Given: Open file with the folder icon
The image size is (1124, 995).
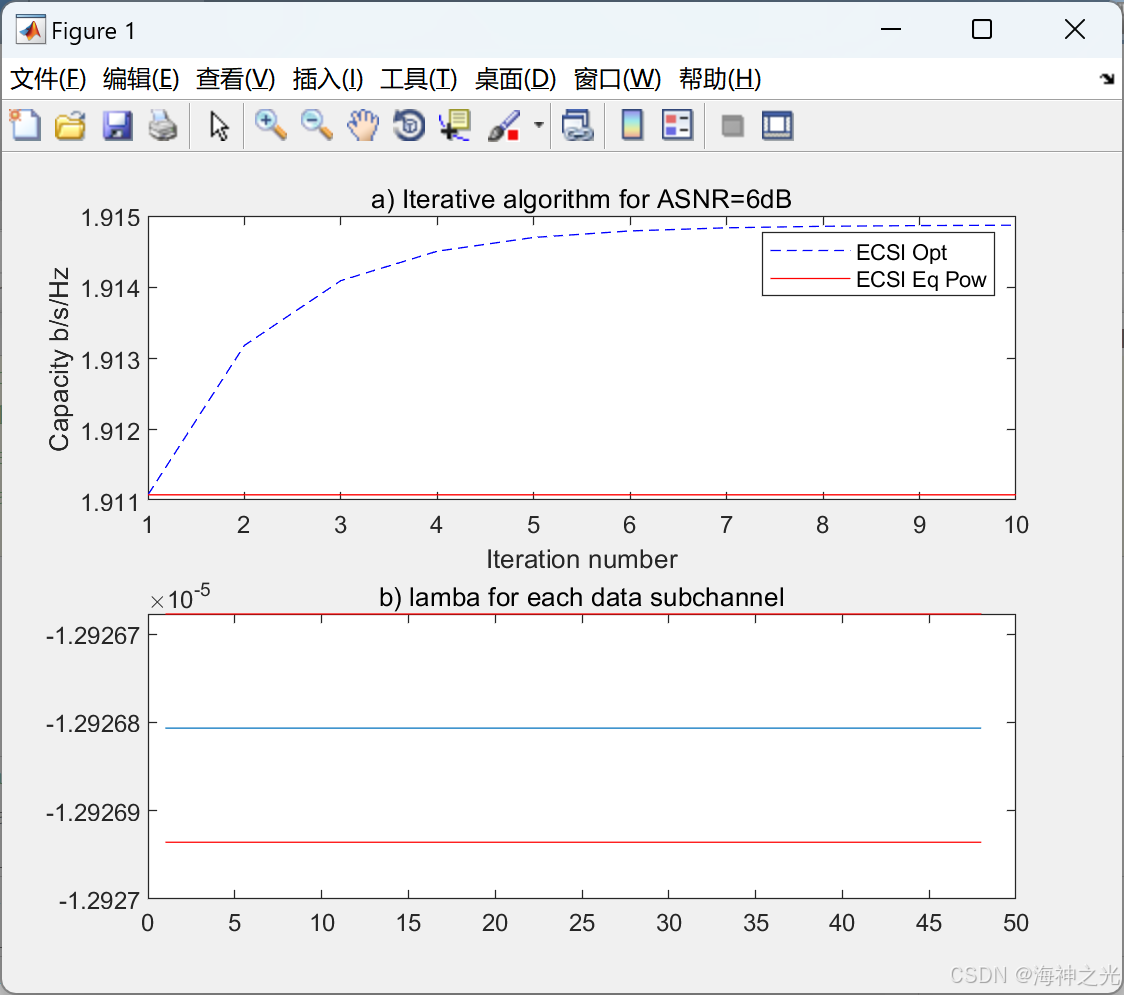Looking at the screenshot, I should pyautogui.click(x=70, y=125).
